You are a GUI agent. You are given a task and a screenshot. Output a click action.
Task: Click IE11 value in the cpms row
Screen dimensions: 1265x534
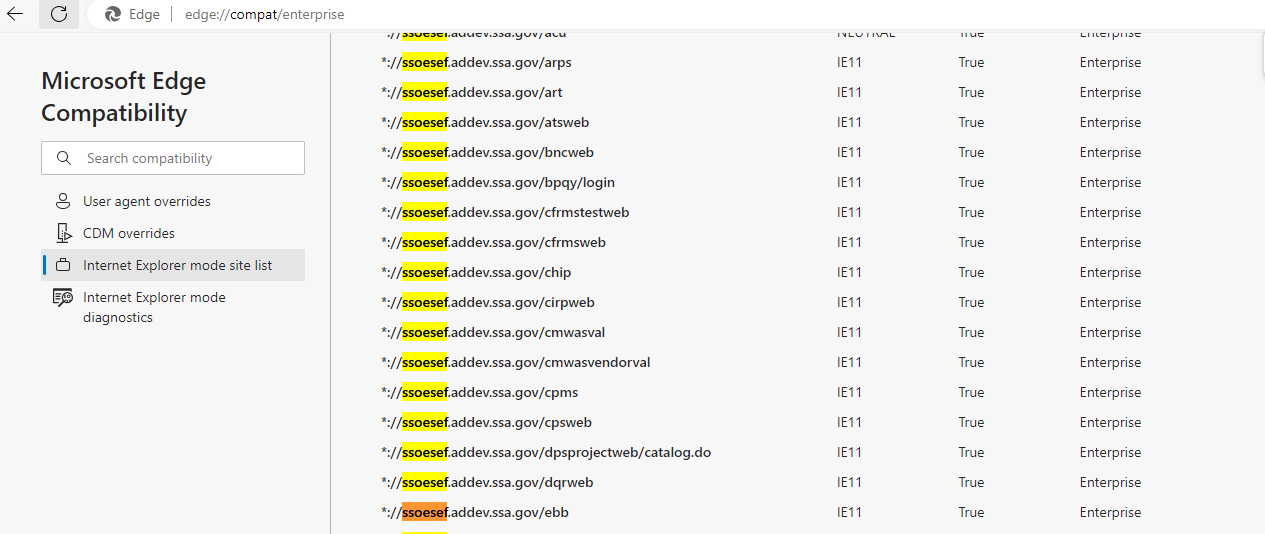[x=849, y=392]
